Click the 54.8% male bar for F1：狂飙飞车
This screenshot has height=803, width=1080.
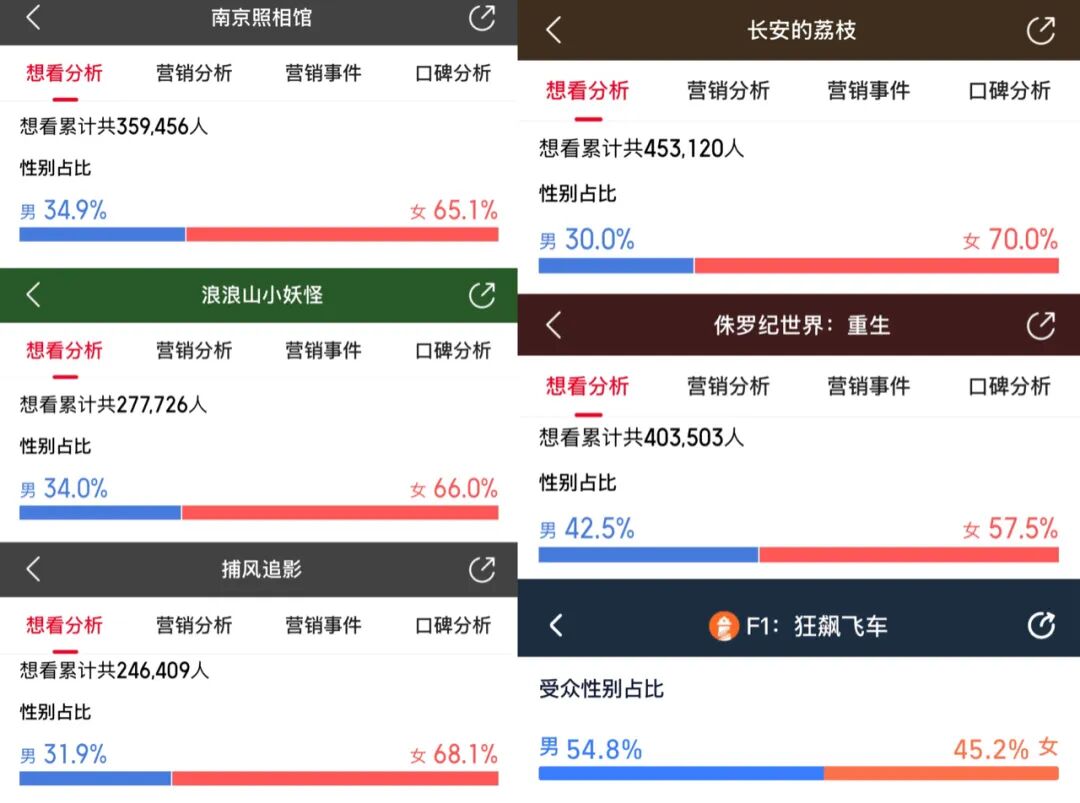681,773
